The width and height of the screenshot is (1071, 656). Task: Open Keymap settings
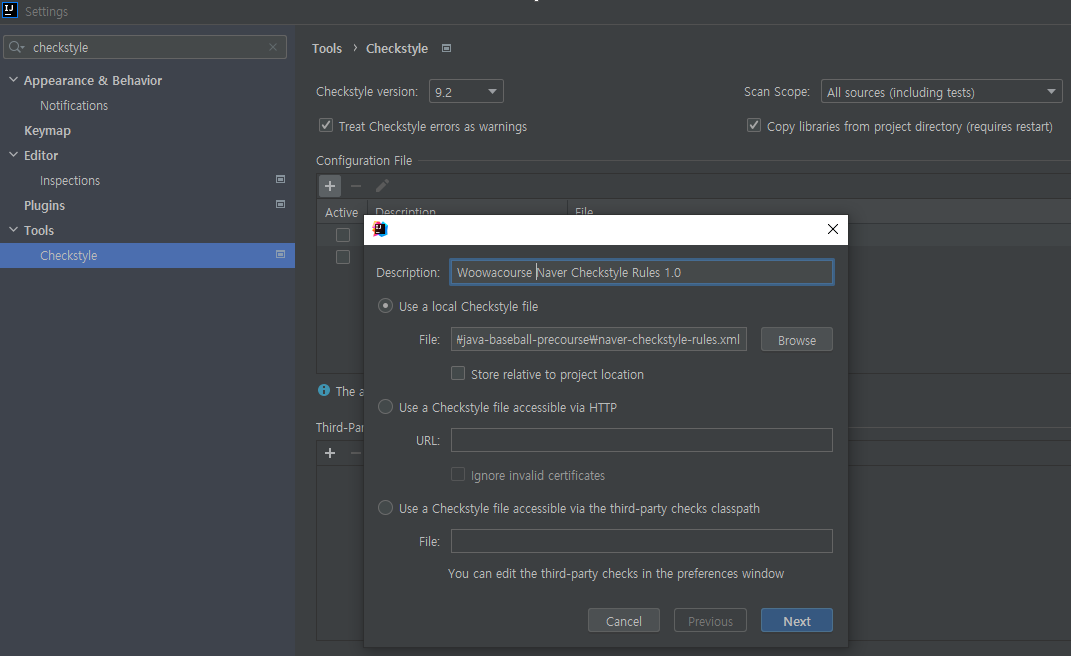point(47,131)
